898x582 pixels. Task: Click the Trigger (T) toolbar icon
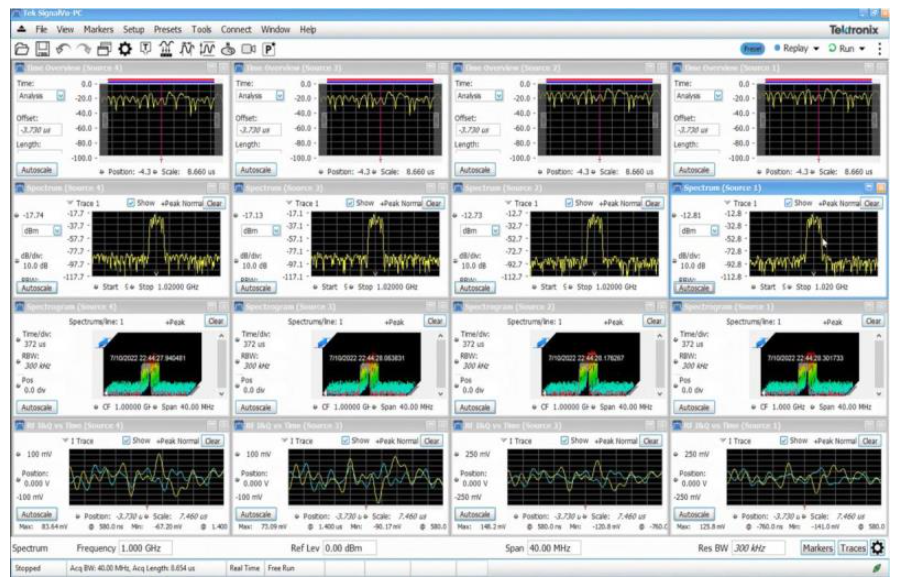click(145, 49)
